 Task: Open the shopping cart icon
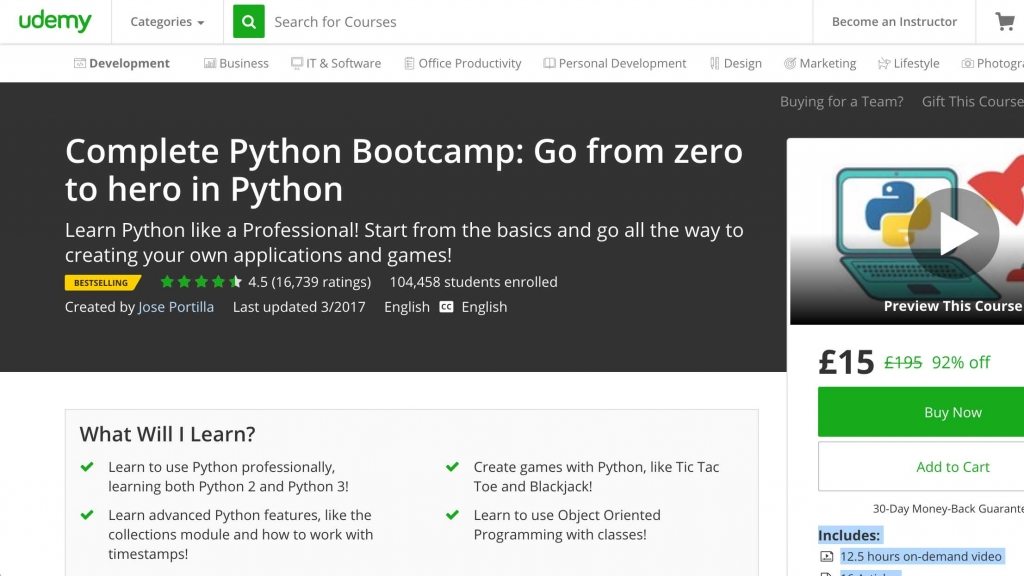point(1004,21)
